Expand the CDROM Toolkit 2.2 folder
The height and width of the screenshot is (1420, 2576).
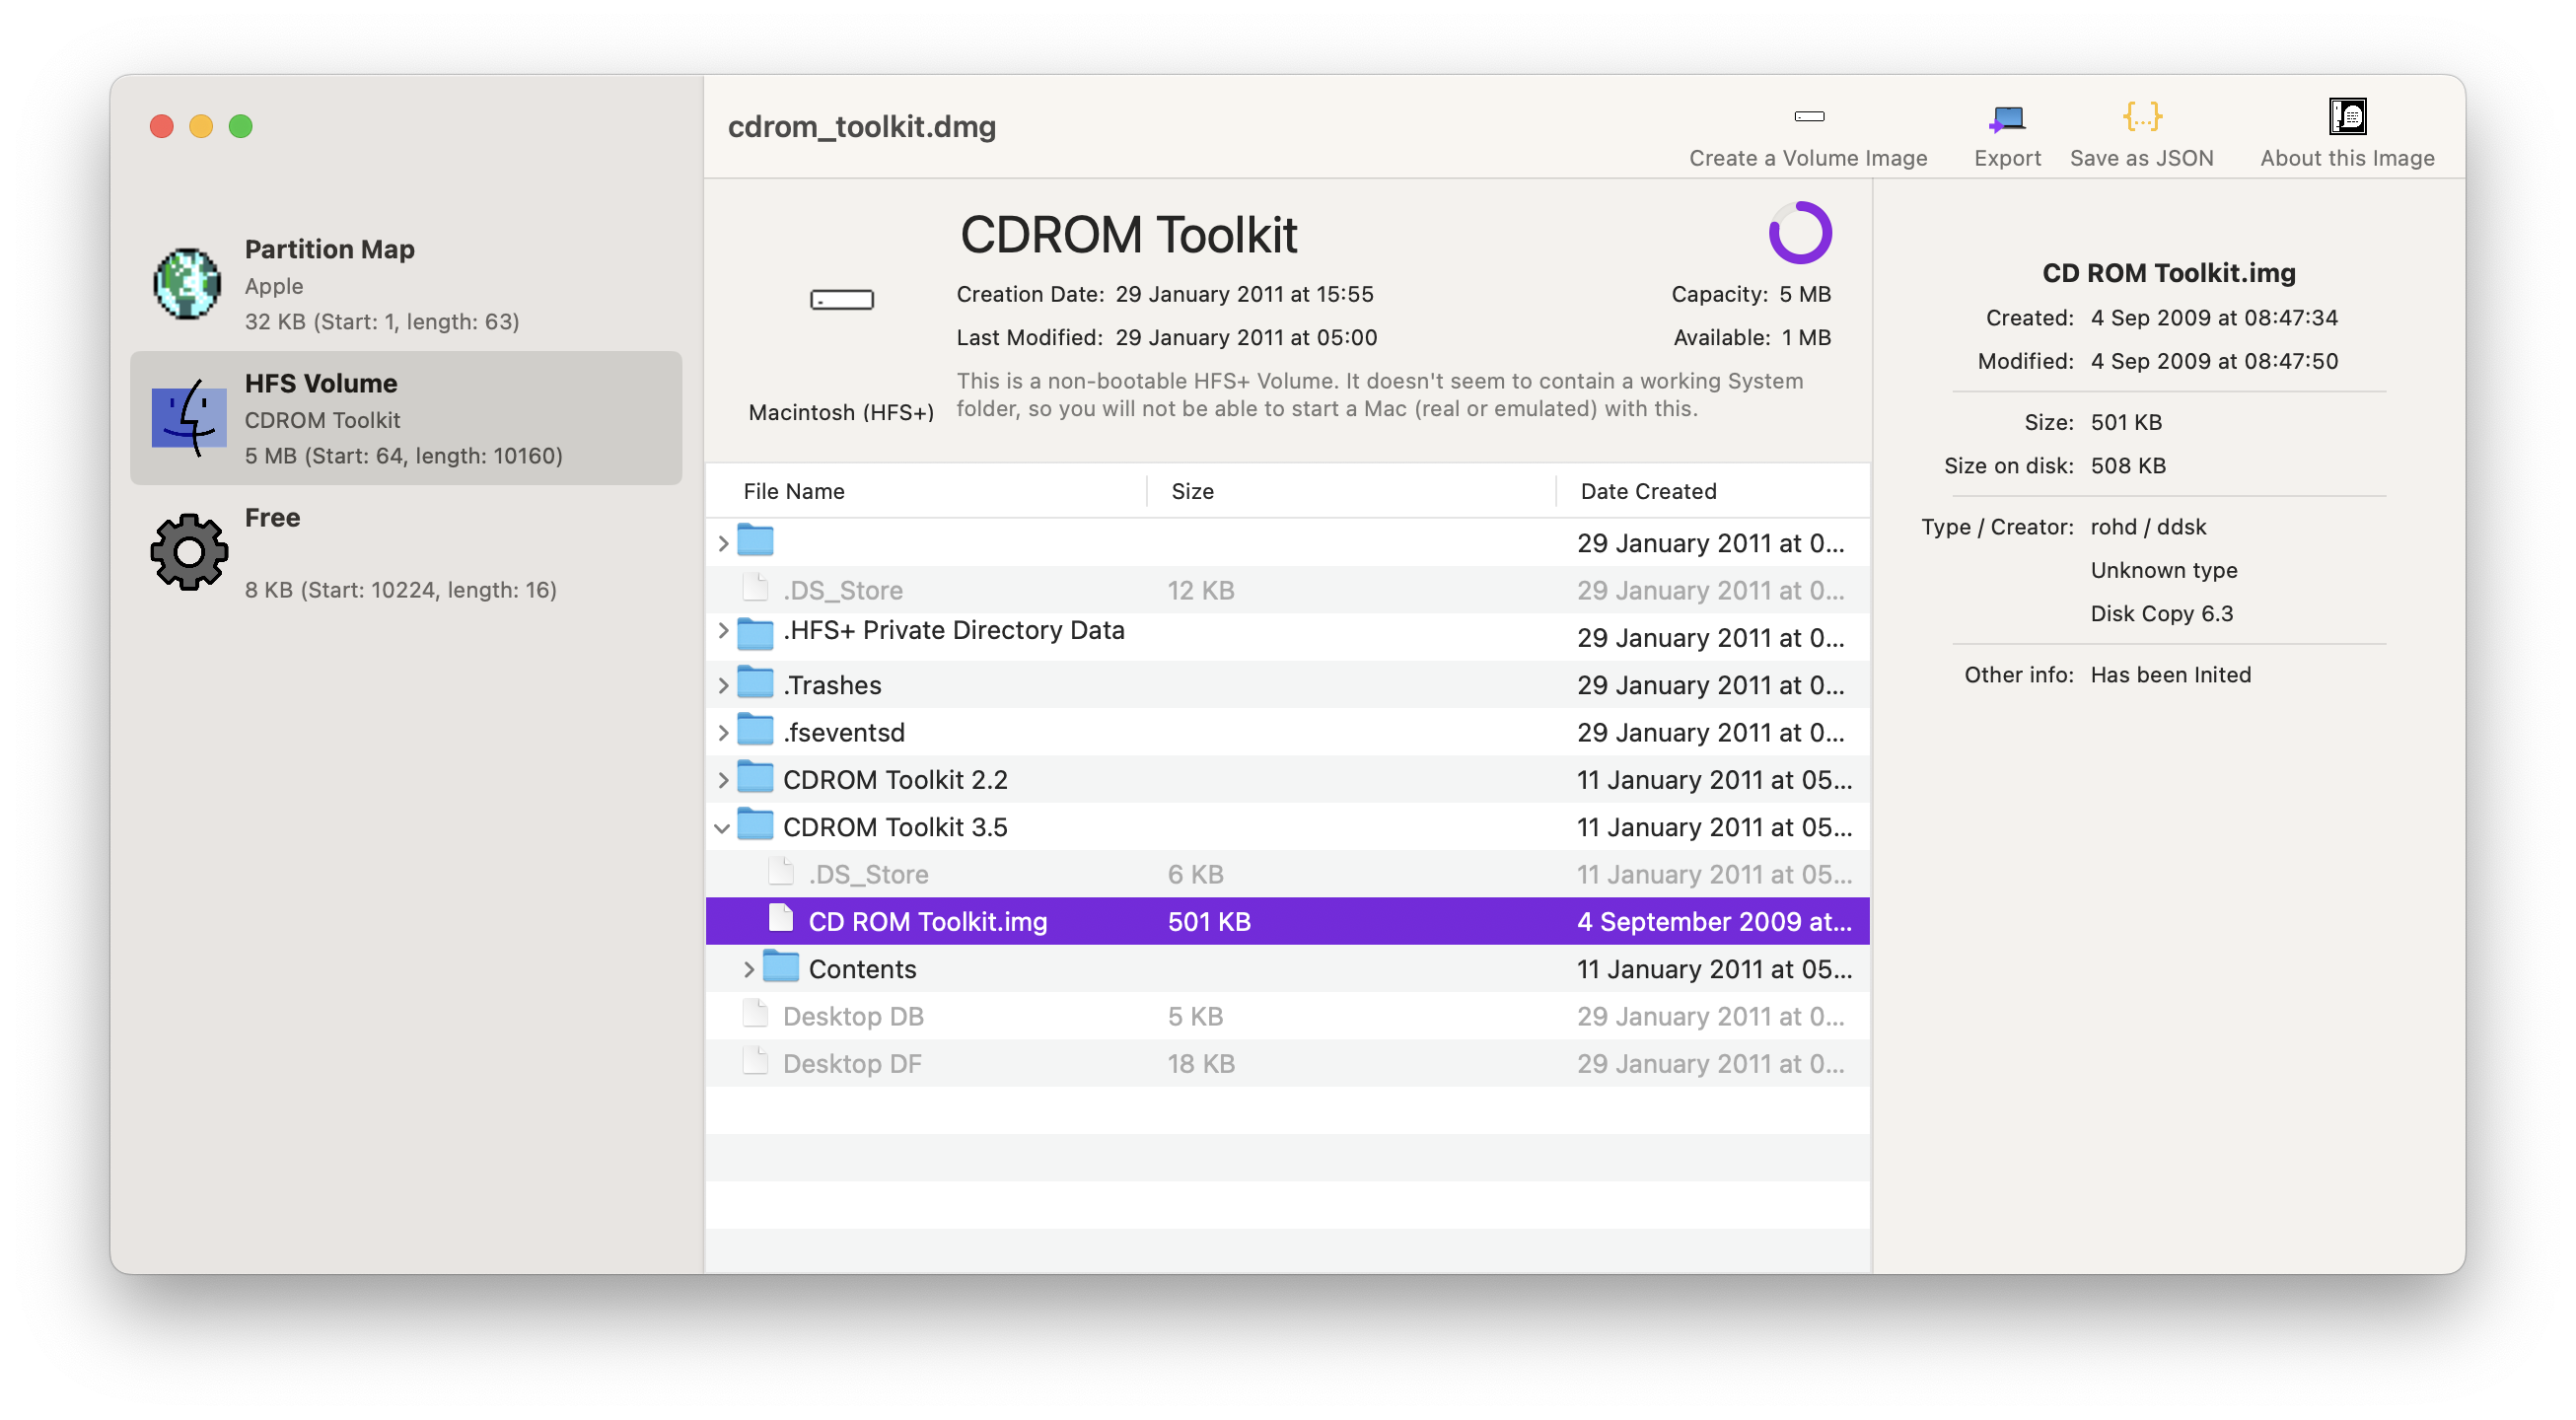tap(723, 779)
